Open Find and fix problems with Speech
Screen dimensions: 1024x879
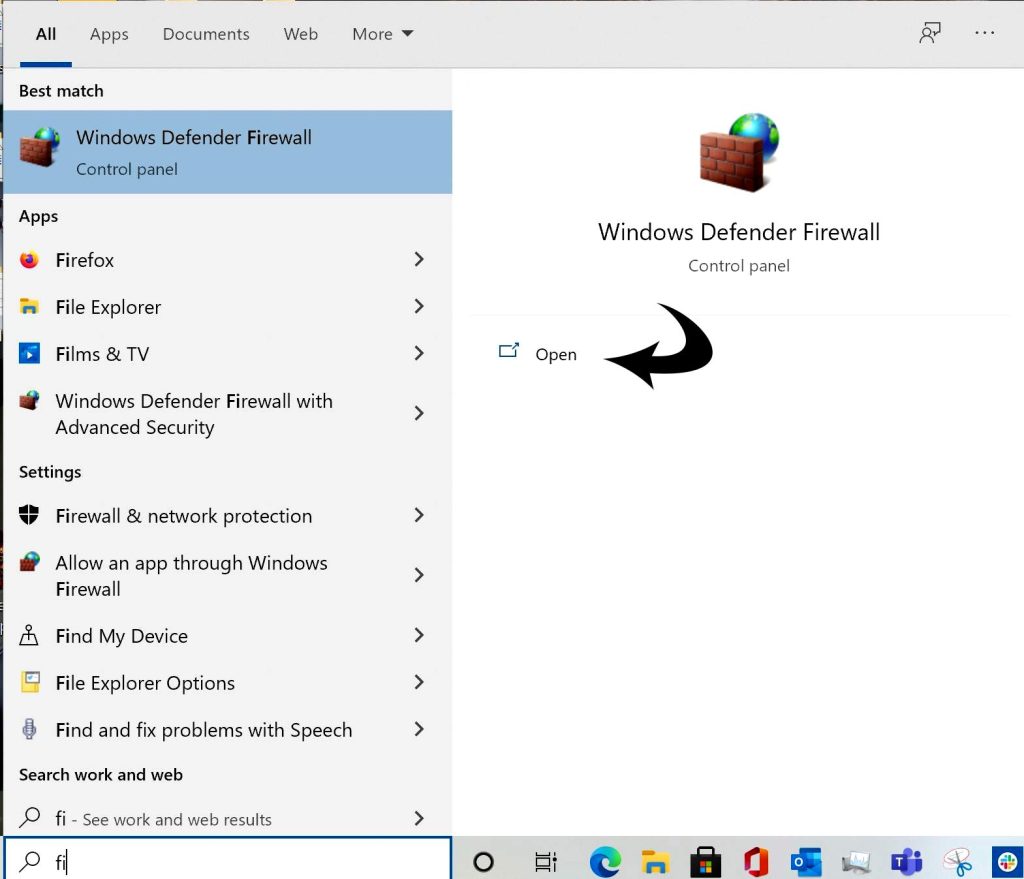pyautogui.click(x=227, y=729)
